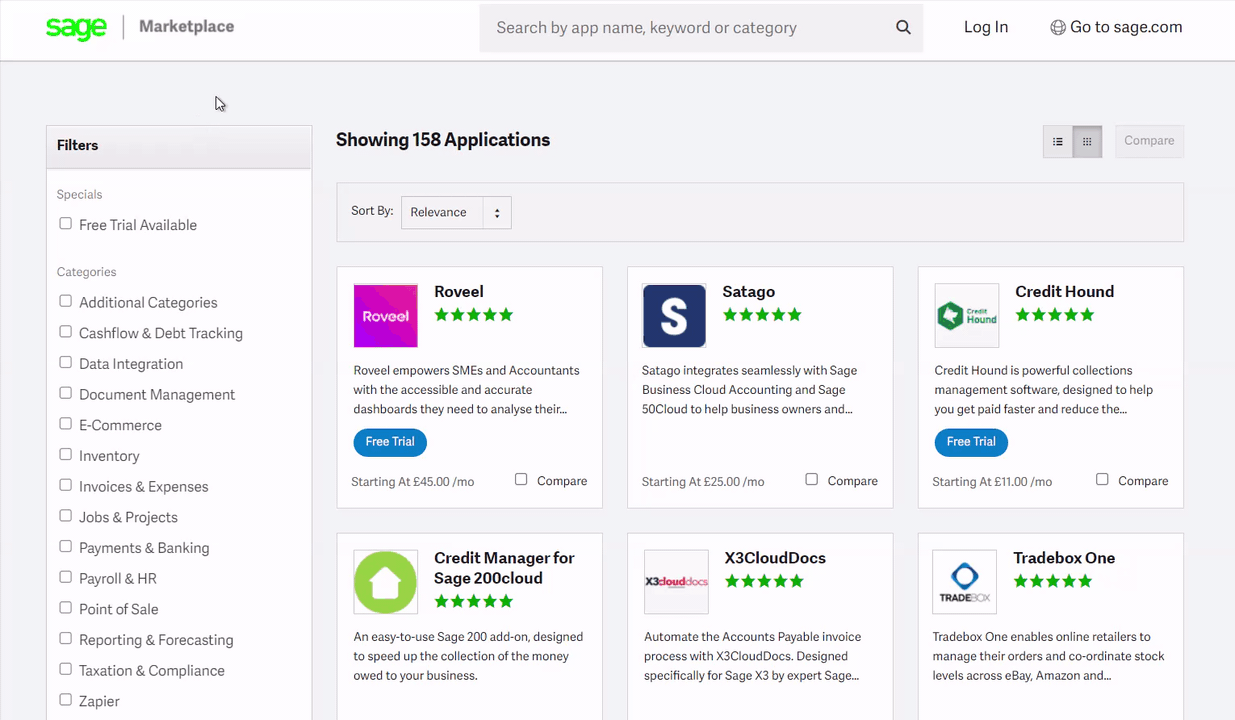Switch to list view layout
1235x720 pixels.
pos(1058,142)
